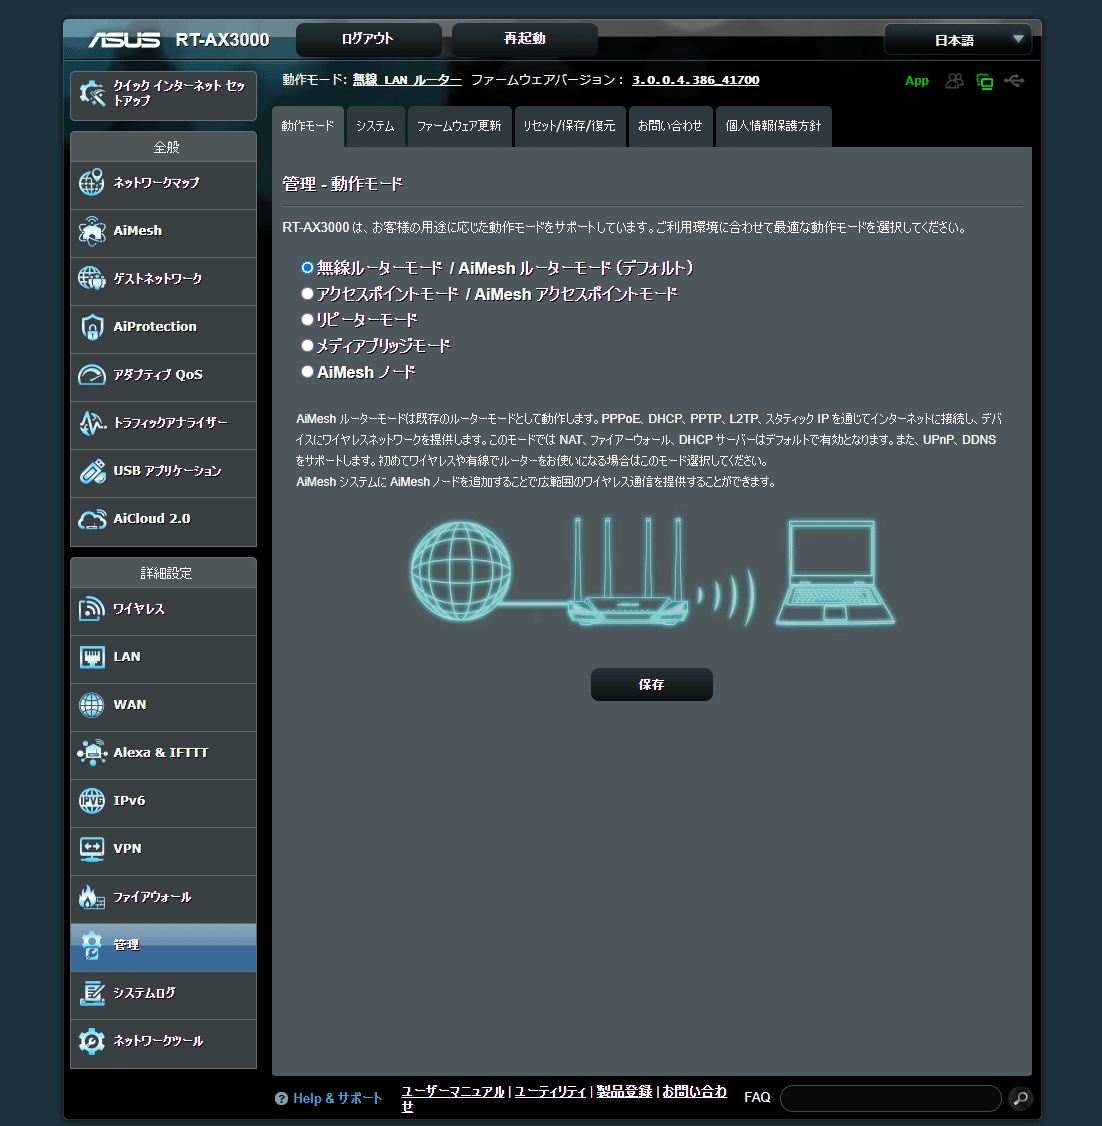Click the guest network users status icon
The width and height of the screenshot is (1102, 1126).
[954, 80]
